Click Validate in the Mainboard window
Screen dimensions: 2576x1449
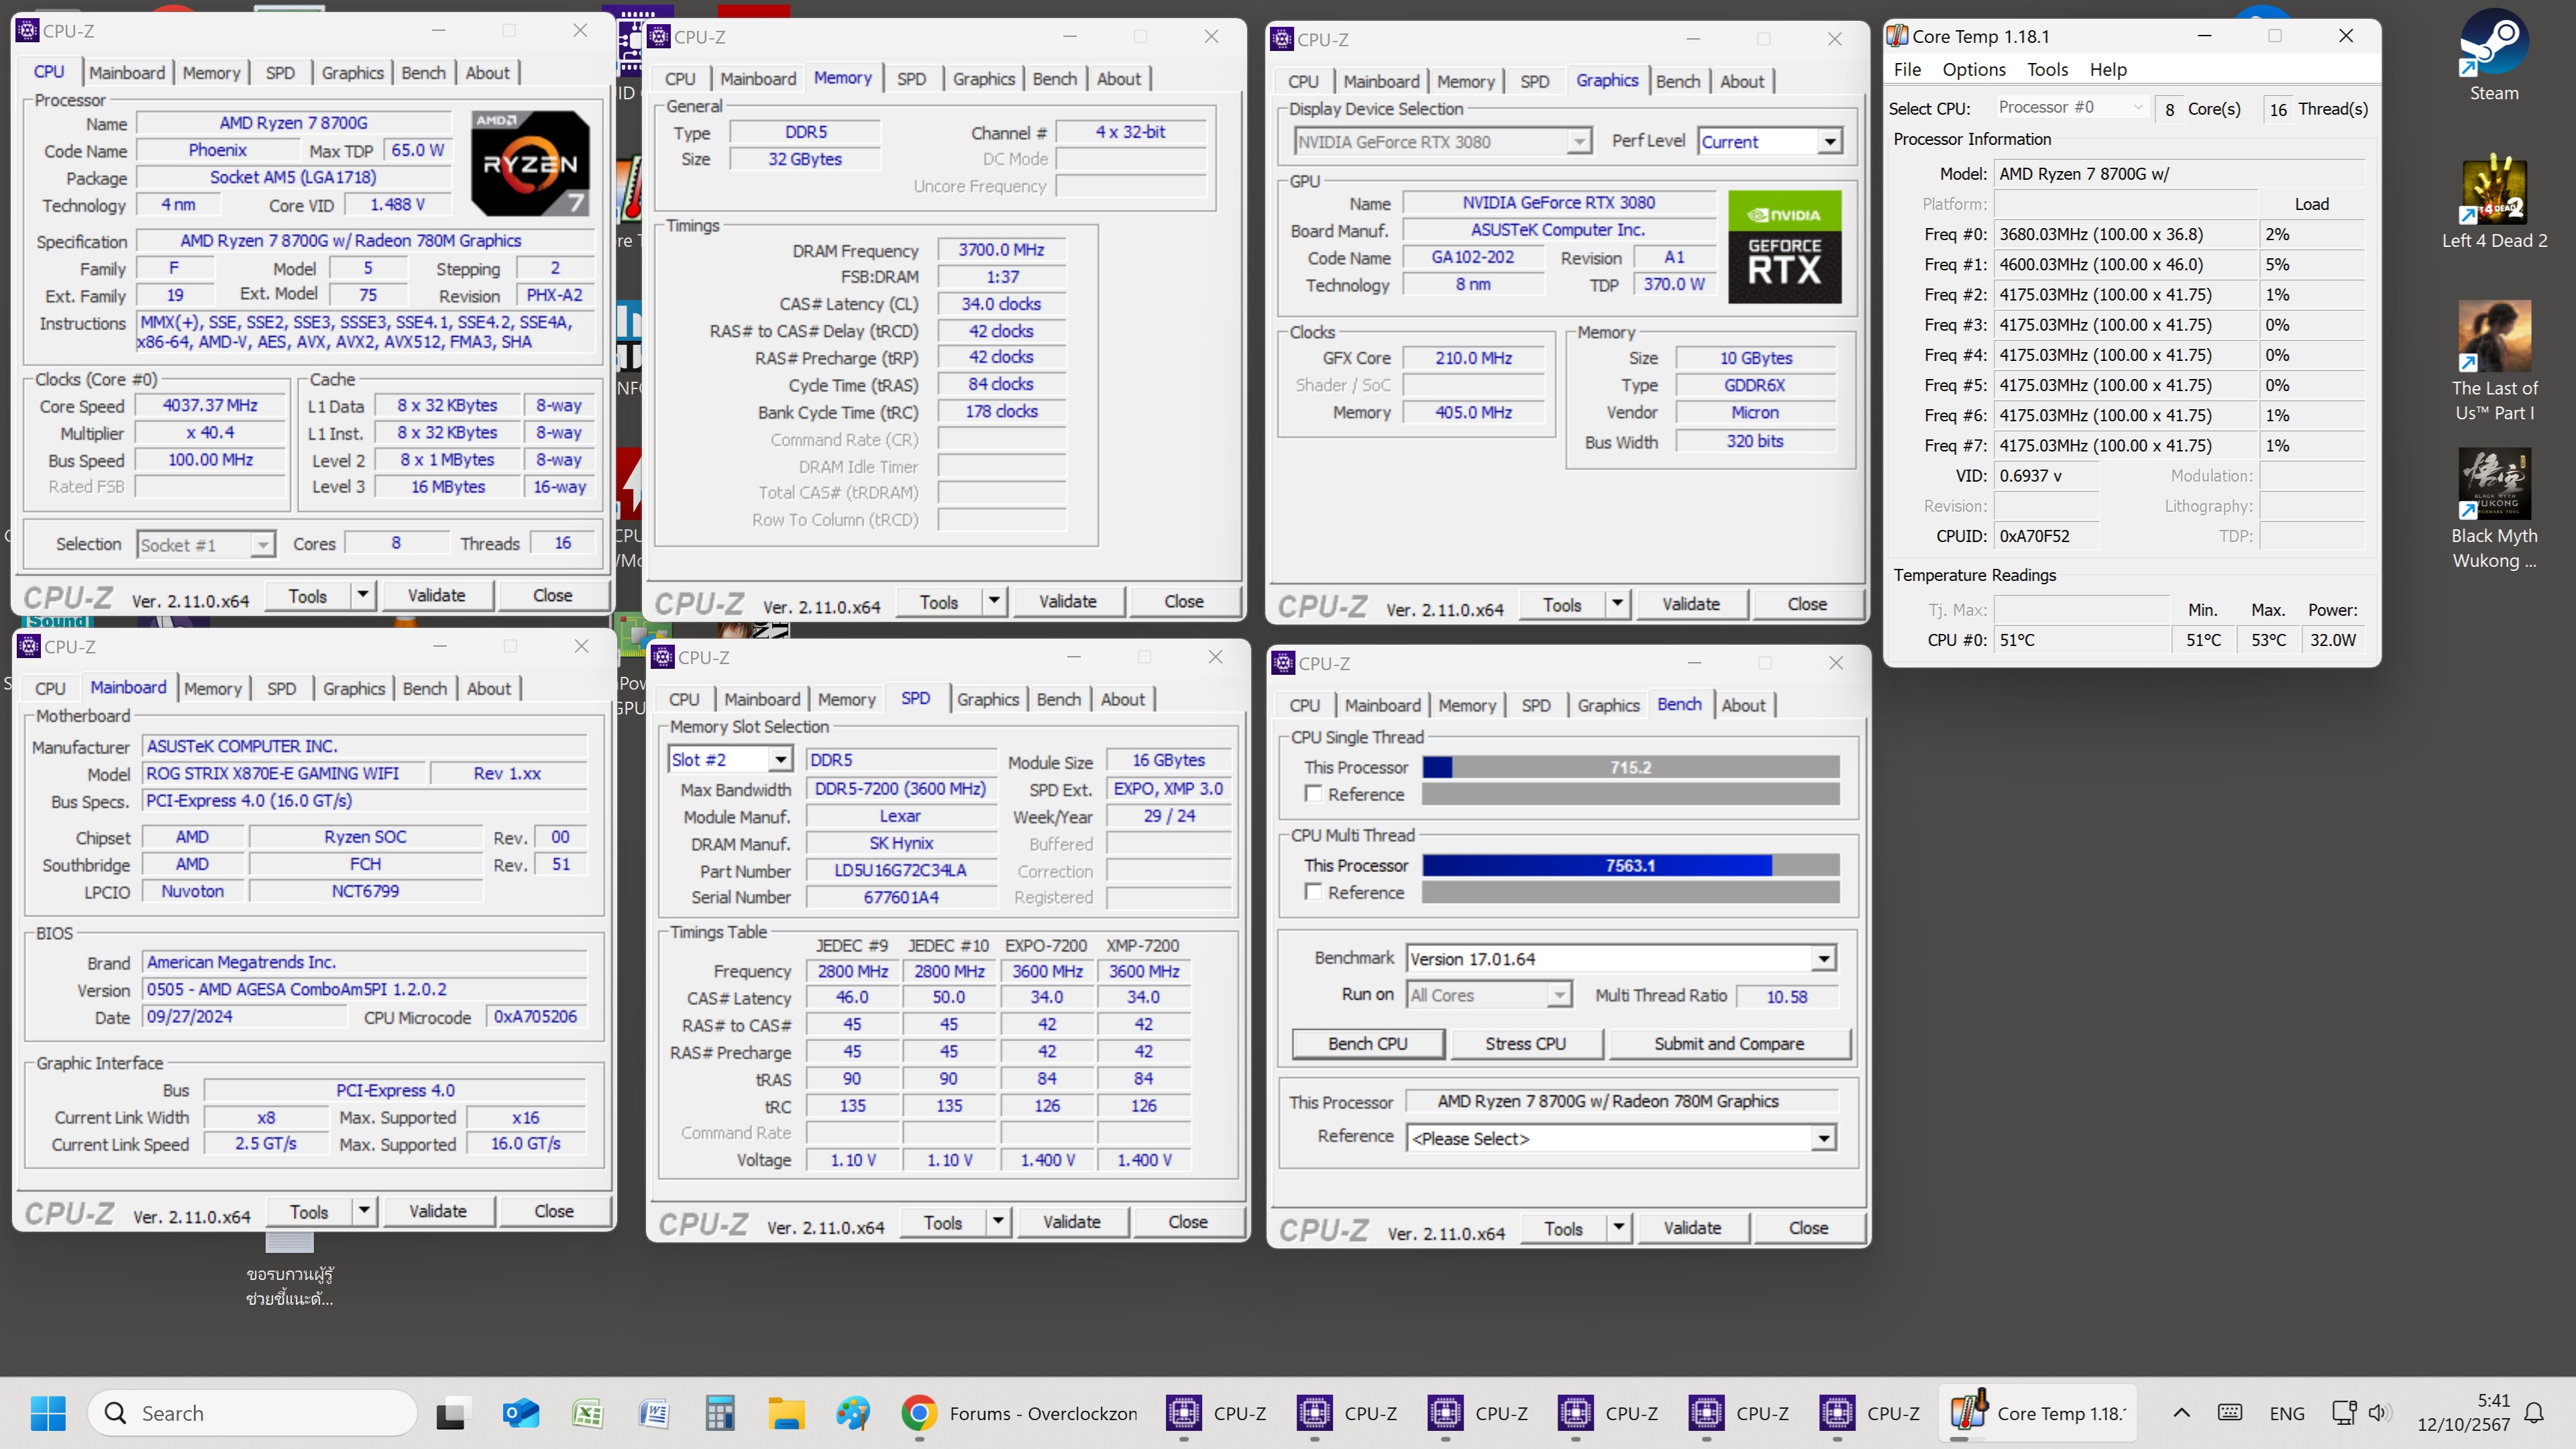[437, 1211]
